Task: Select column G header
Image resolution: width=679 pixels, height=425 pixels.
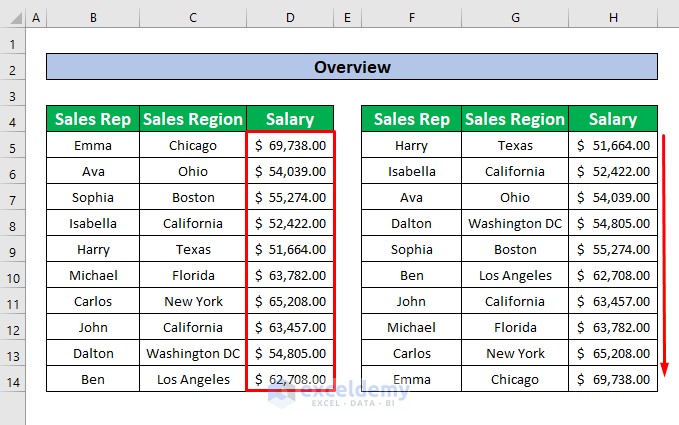Action: pyautogui.click(x=515, y=18)
